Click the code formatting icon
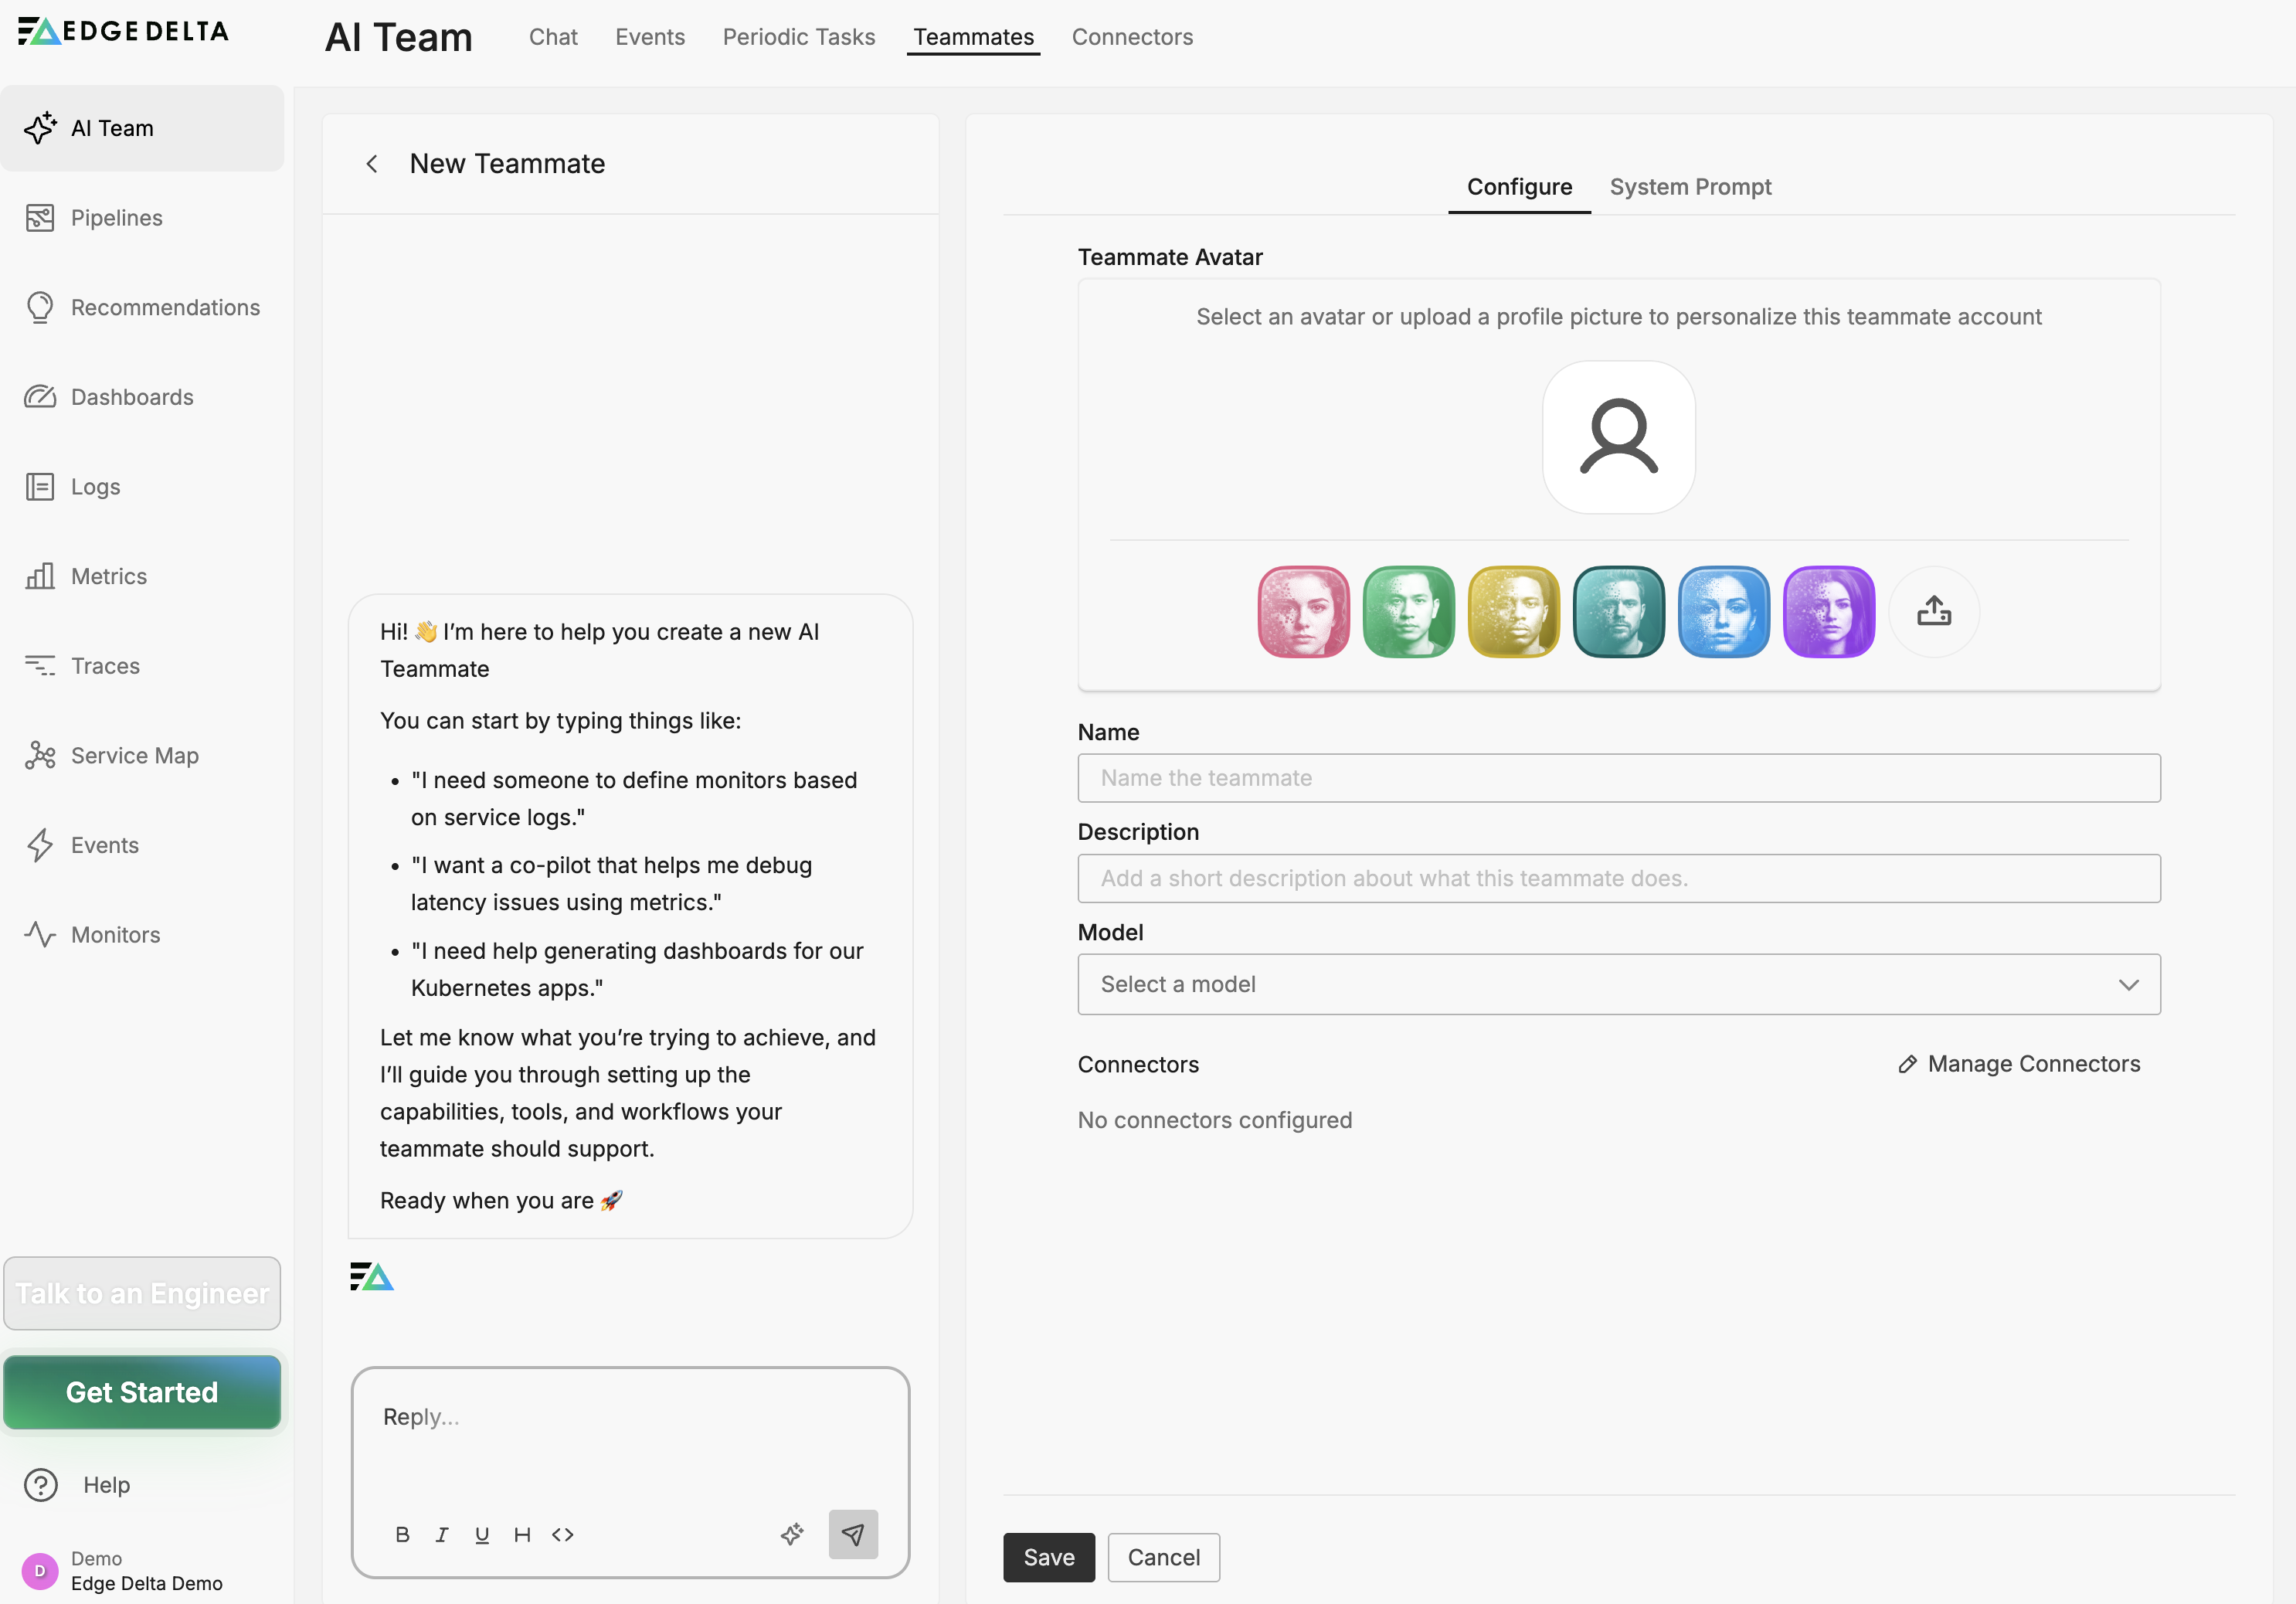 click(x=562, y=1534)
